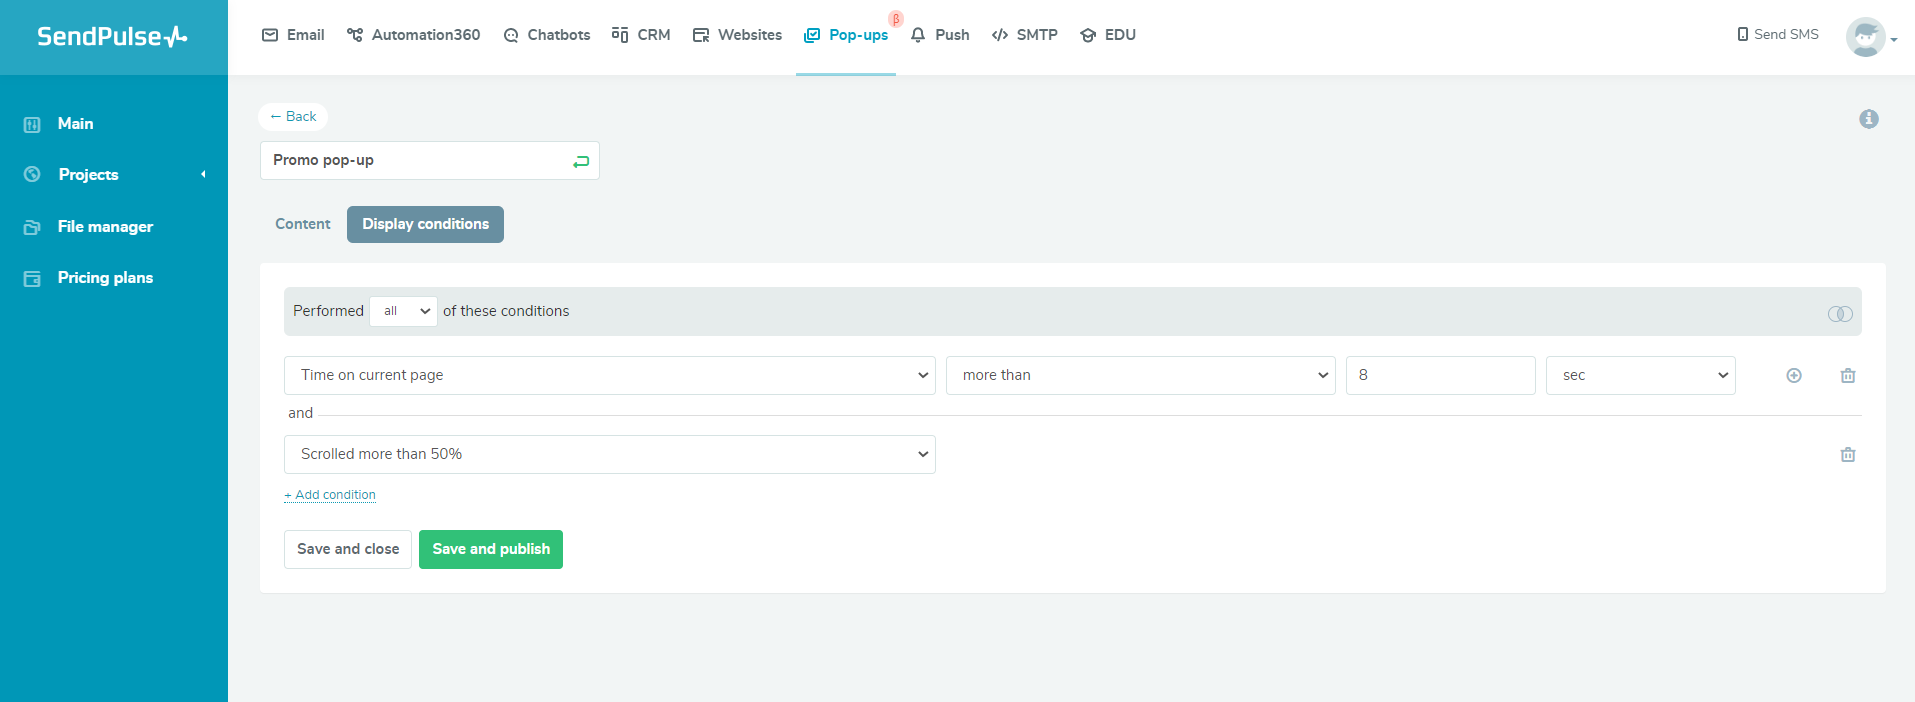Click the plus icon beside time condition
The image size is (1915, 702).
pyautogui.click(x=1793, y=376)
